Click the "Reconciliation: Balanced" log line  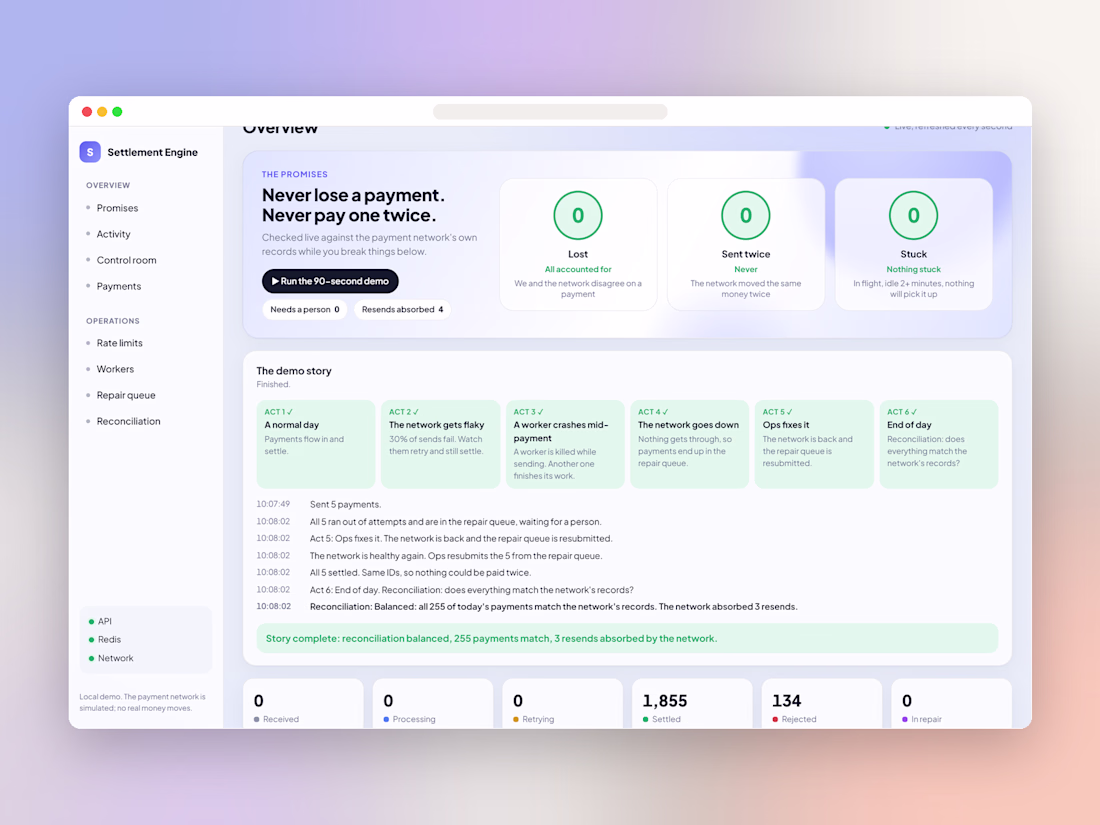click(554, 607)
